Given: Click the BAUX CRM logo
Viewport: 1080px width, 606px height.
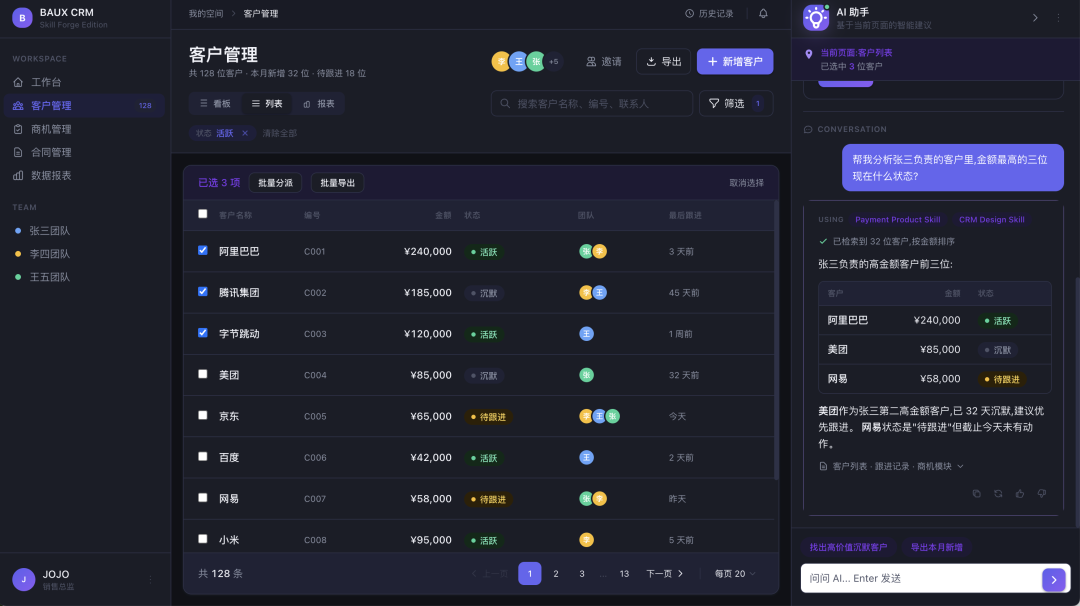Looking at the screenshot, I should [22, 18].
